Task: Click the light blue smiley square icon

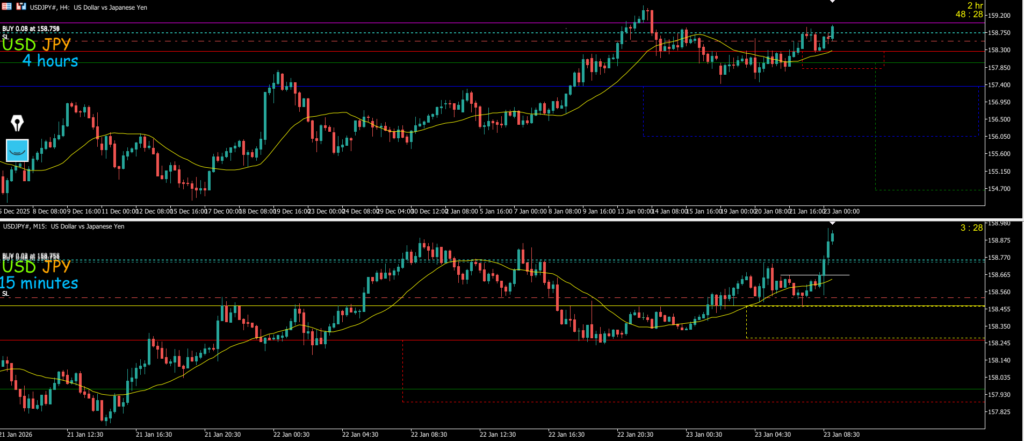Action: [x=19, y=151]
